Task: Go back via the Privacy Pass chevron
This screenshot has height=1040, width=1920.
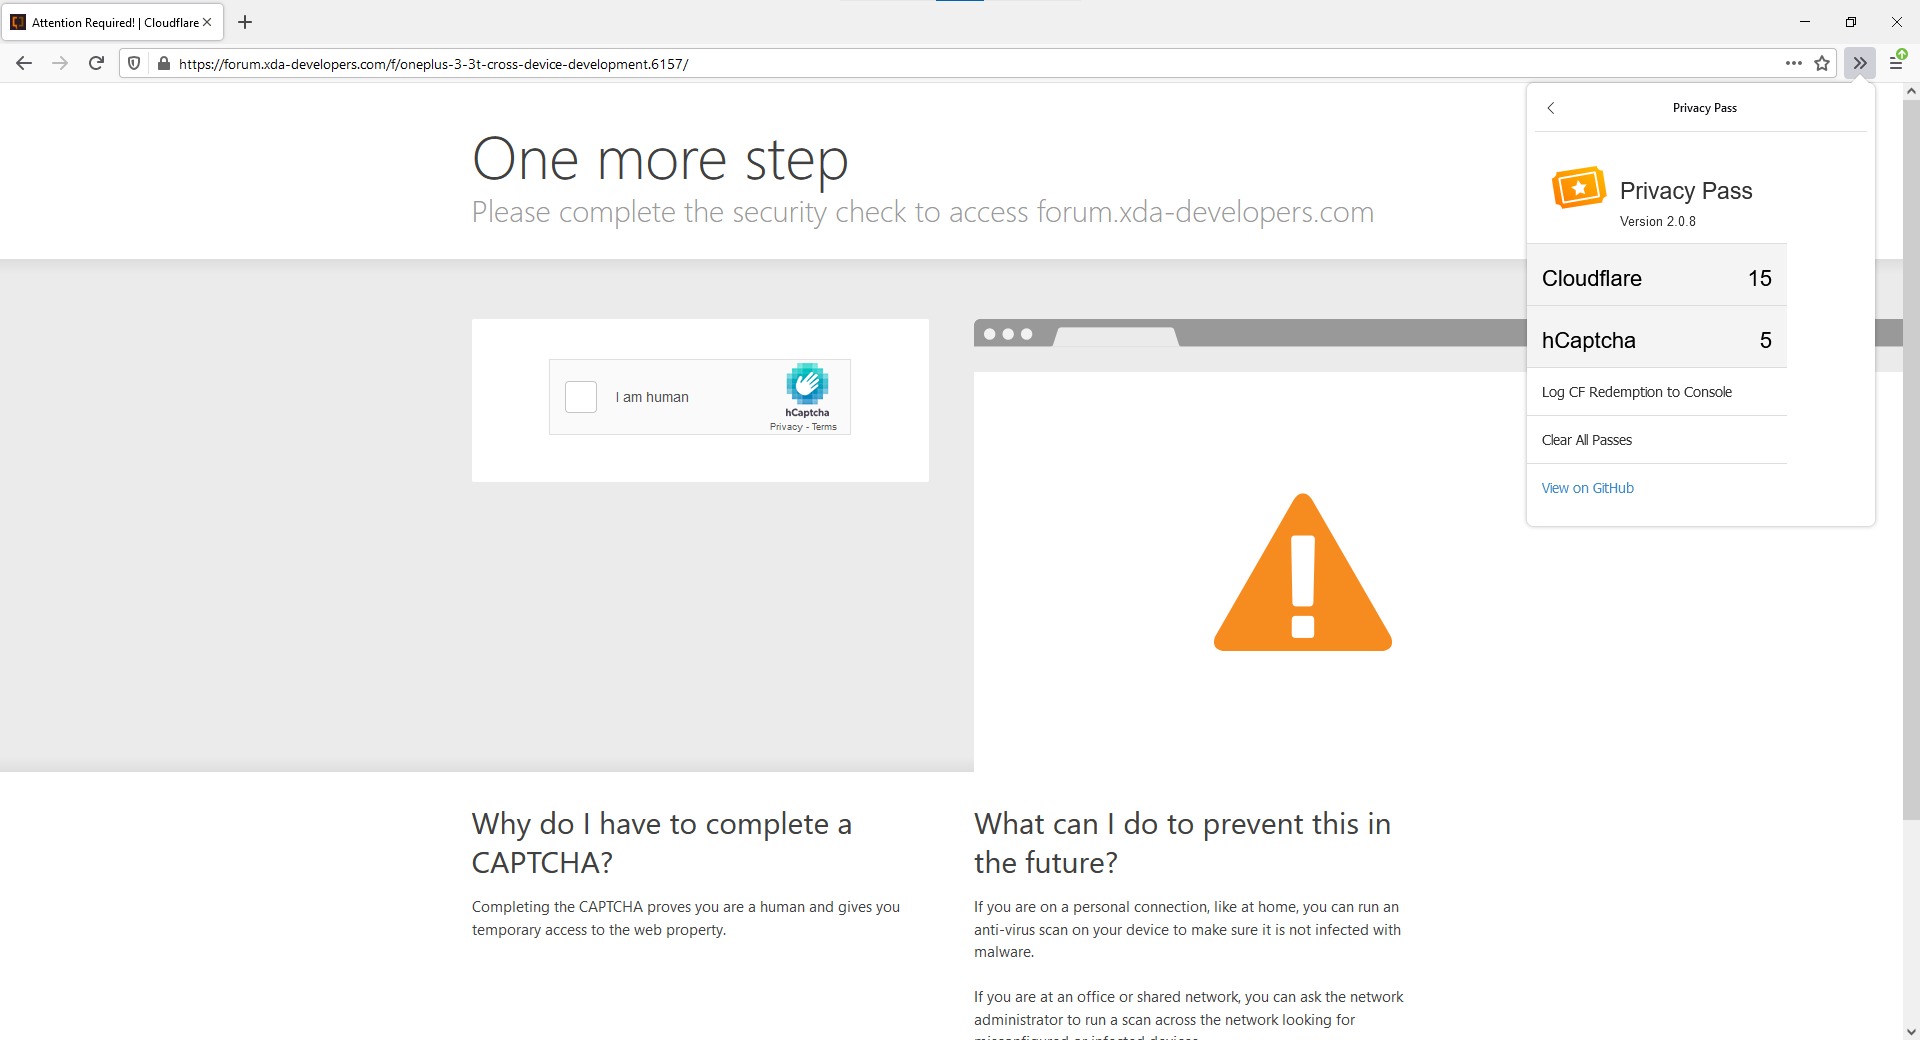Action: click(x=1551, y=107)
